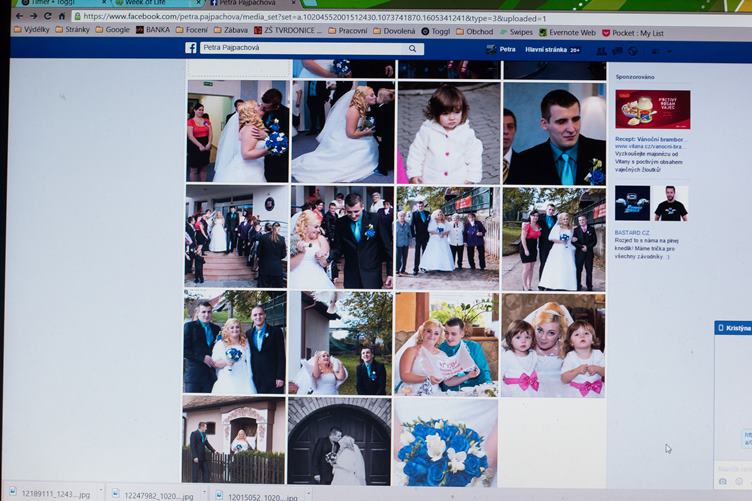The height and width of the screenshot is (501, 752).
Task: Go to Hlavní stránka
Action: tap(546, 50)
